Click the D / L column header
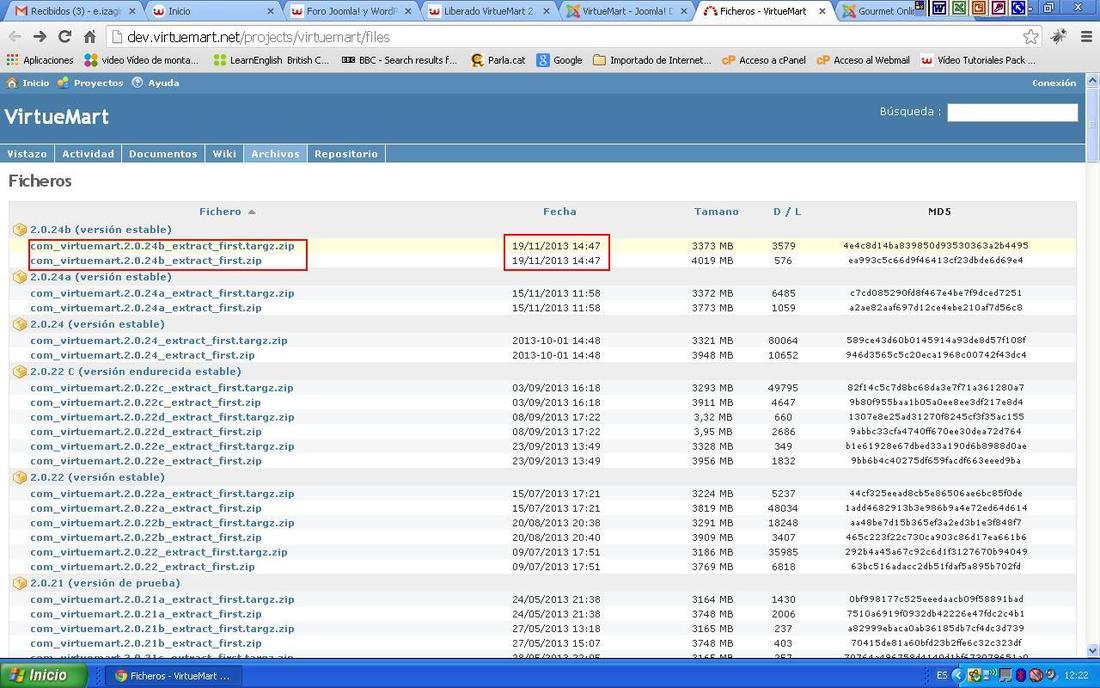 [787, 211]
